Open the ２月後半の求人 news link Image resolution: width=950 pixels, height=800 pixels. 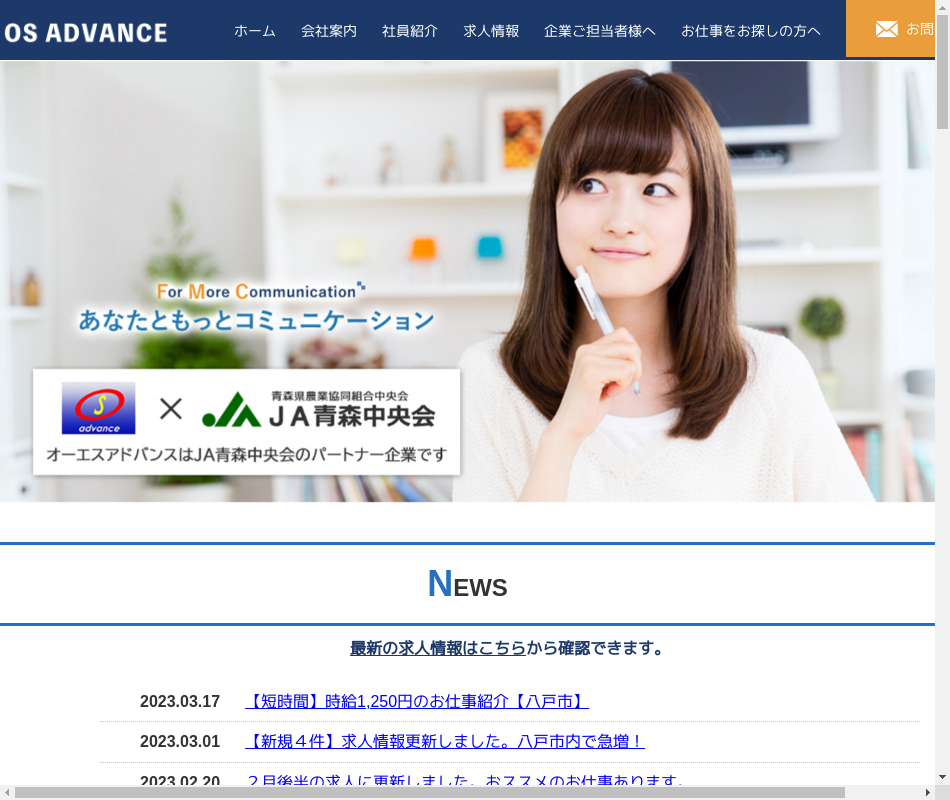pyautogui.click(x=465, y=780)
